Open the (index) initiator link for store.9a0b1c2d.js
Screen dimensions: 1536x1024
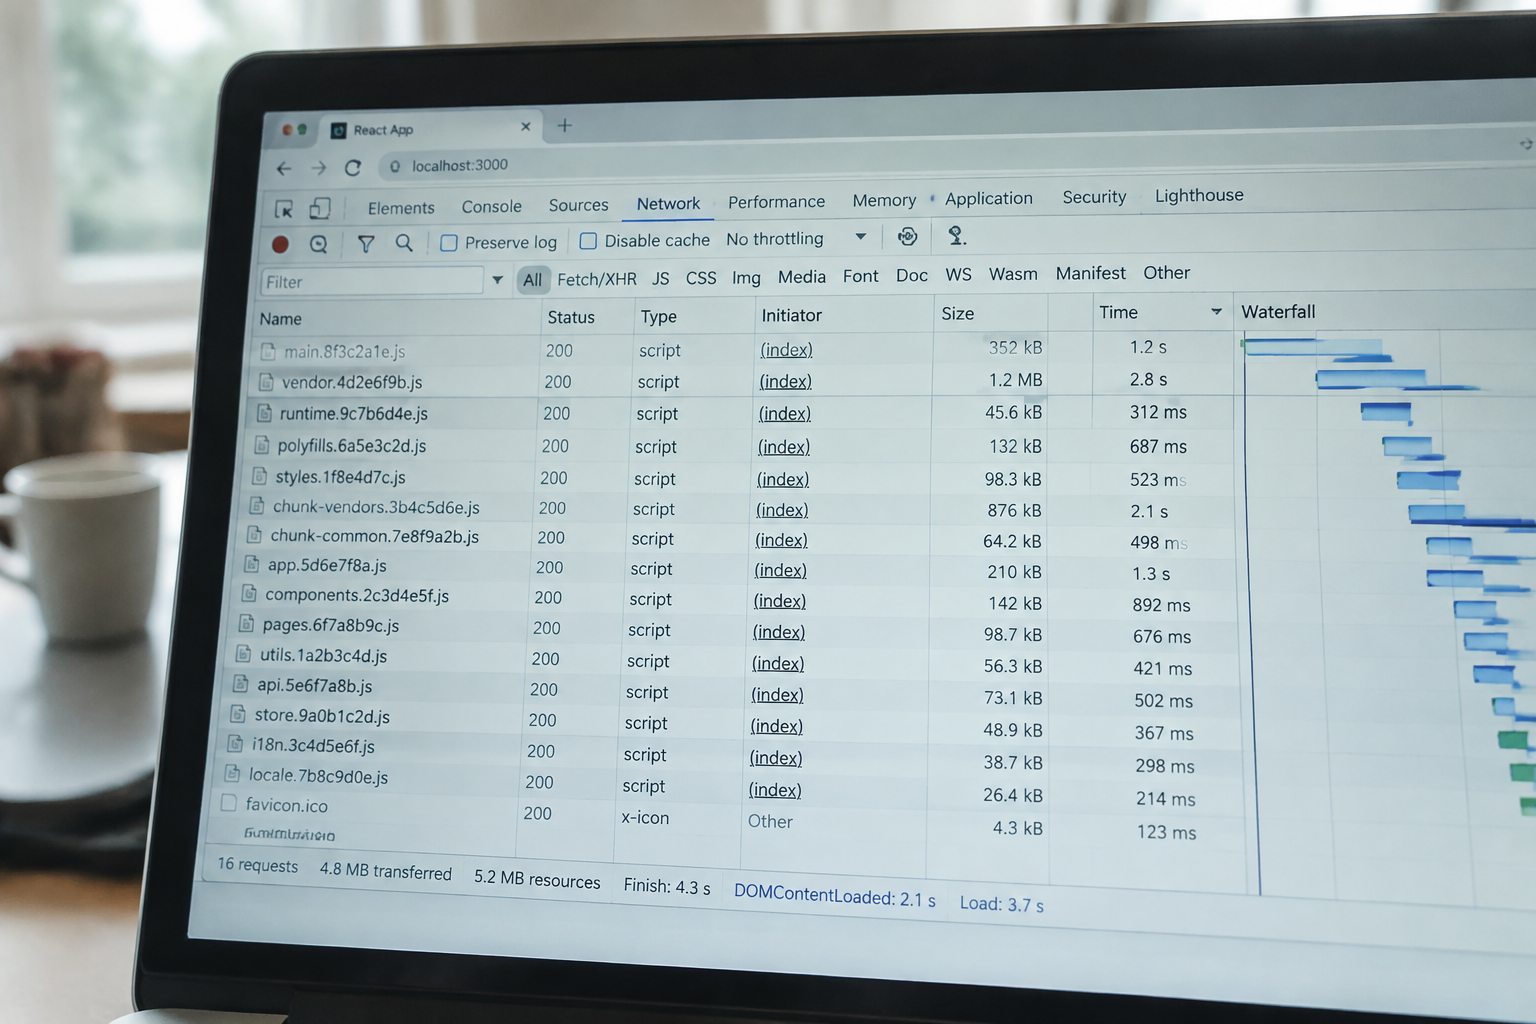pos(777,726)
